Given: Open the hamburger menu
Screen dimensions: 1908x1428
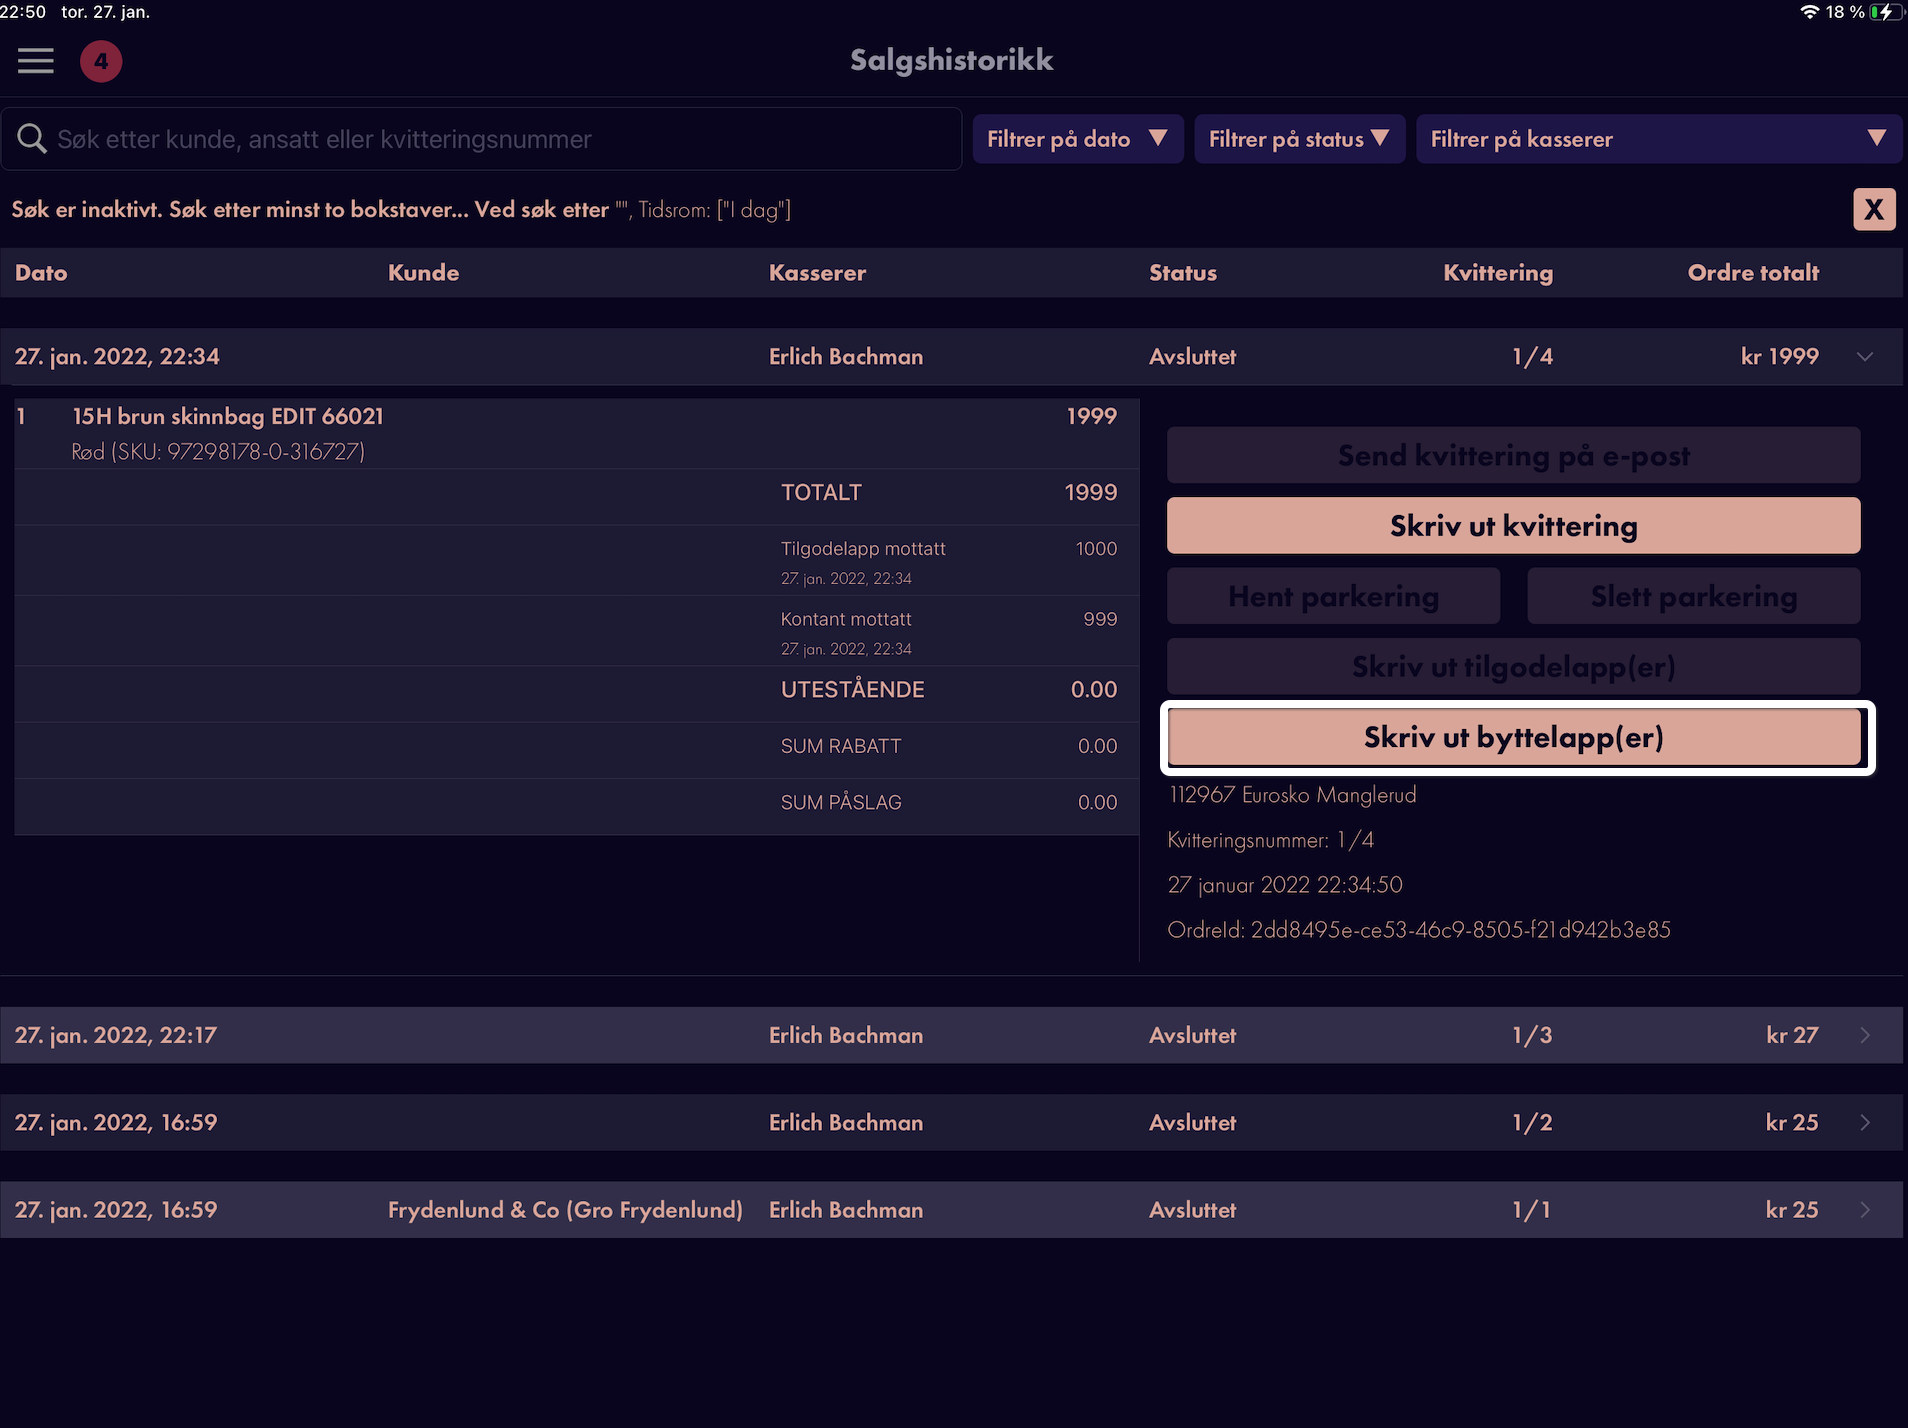Looking at the screenshot, I should pyautogui.click(x=36, y=61).
